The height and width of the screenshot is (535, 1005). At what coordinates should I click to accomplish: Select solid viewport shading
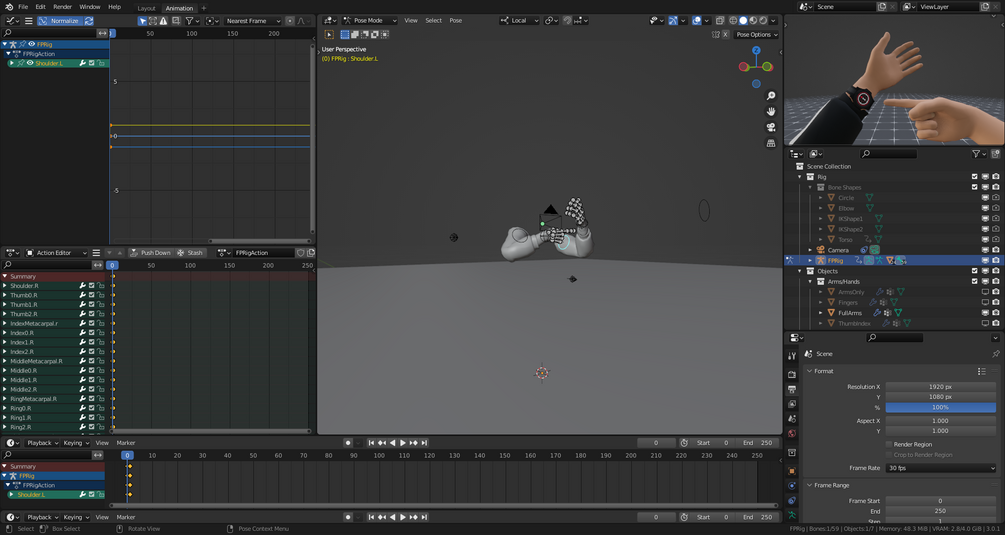(743, 21)
